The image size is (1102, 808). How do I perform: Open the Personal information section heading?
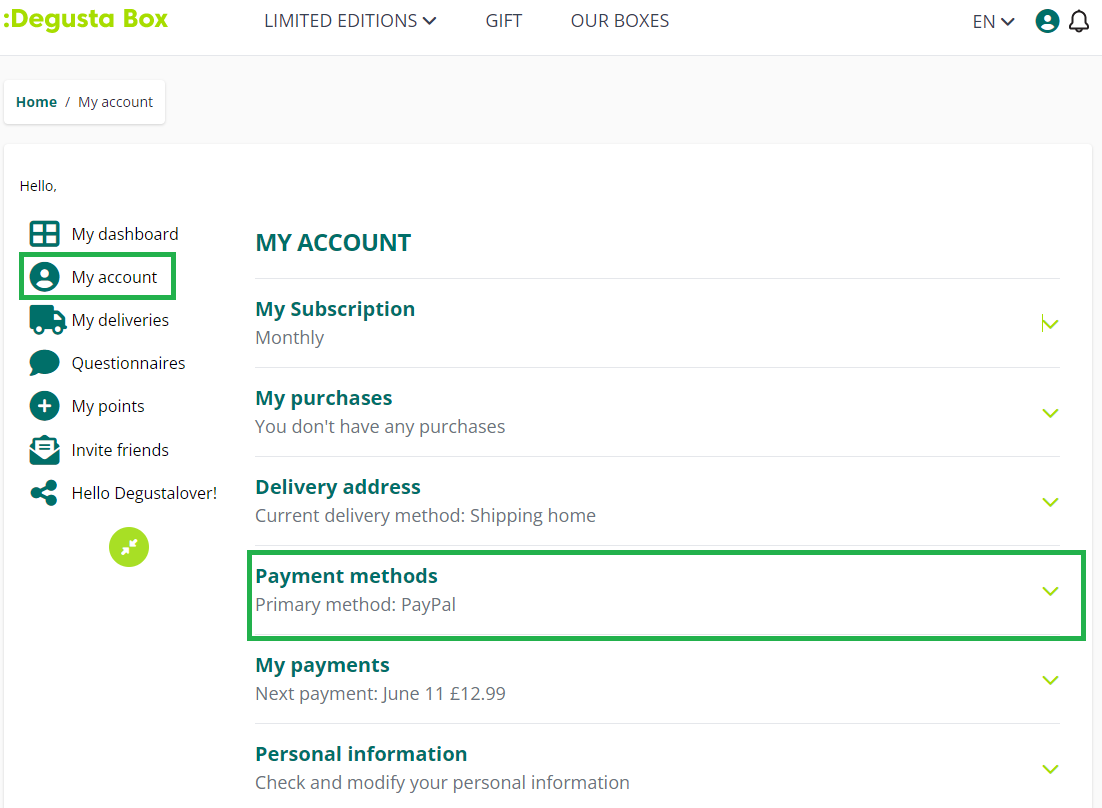tap(361, 754)
